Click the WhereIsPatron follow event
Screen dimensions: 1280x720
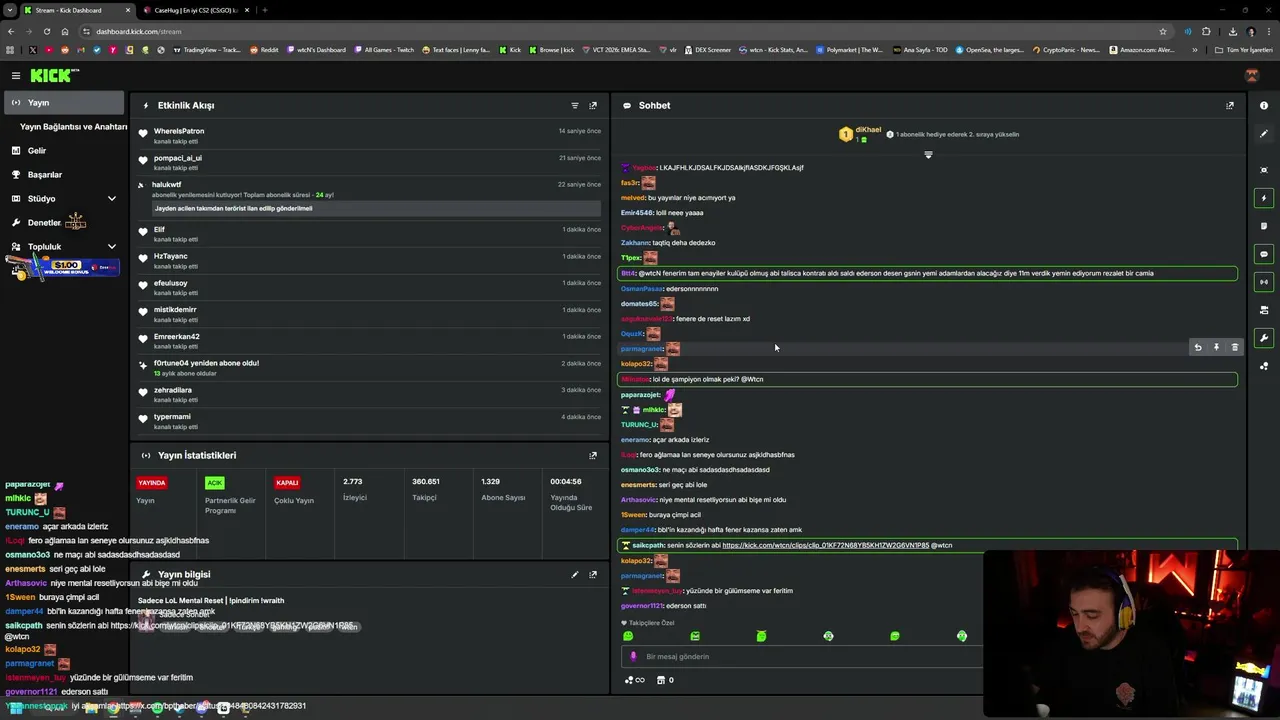(x=370, y=135)
